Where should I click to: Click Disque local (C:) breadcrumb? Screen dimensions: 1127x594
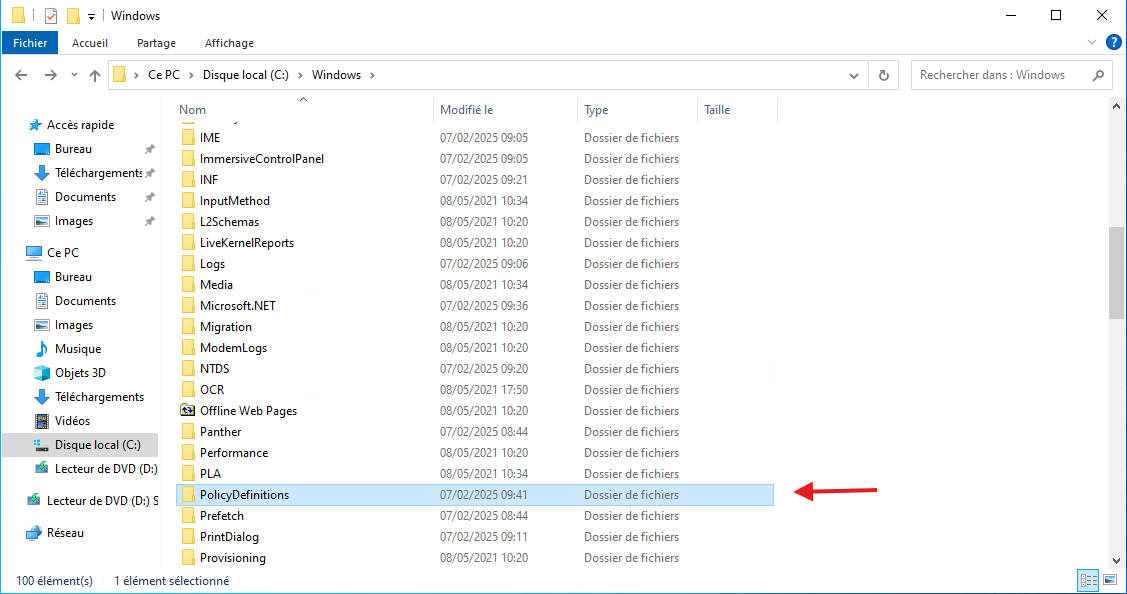coord(246,75)
